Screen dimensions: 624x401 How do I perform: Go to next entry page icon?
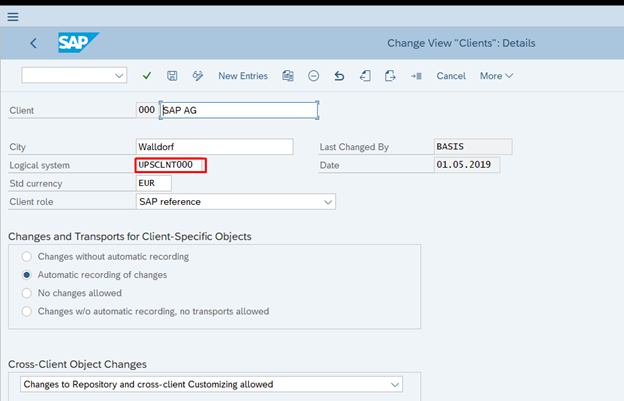coord(390,76)
